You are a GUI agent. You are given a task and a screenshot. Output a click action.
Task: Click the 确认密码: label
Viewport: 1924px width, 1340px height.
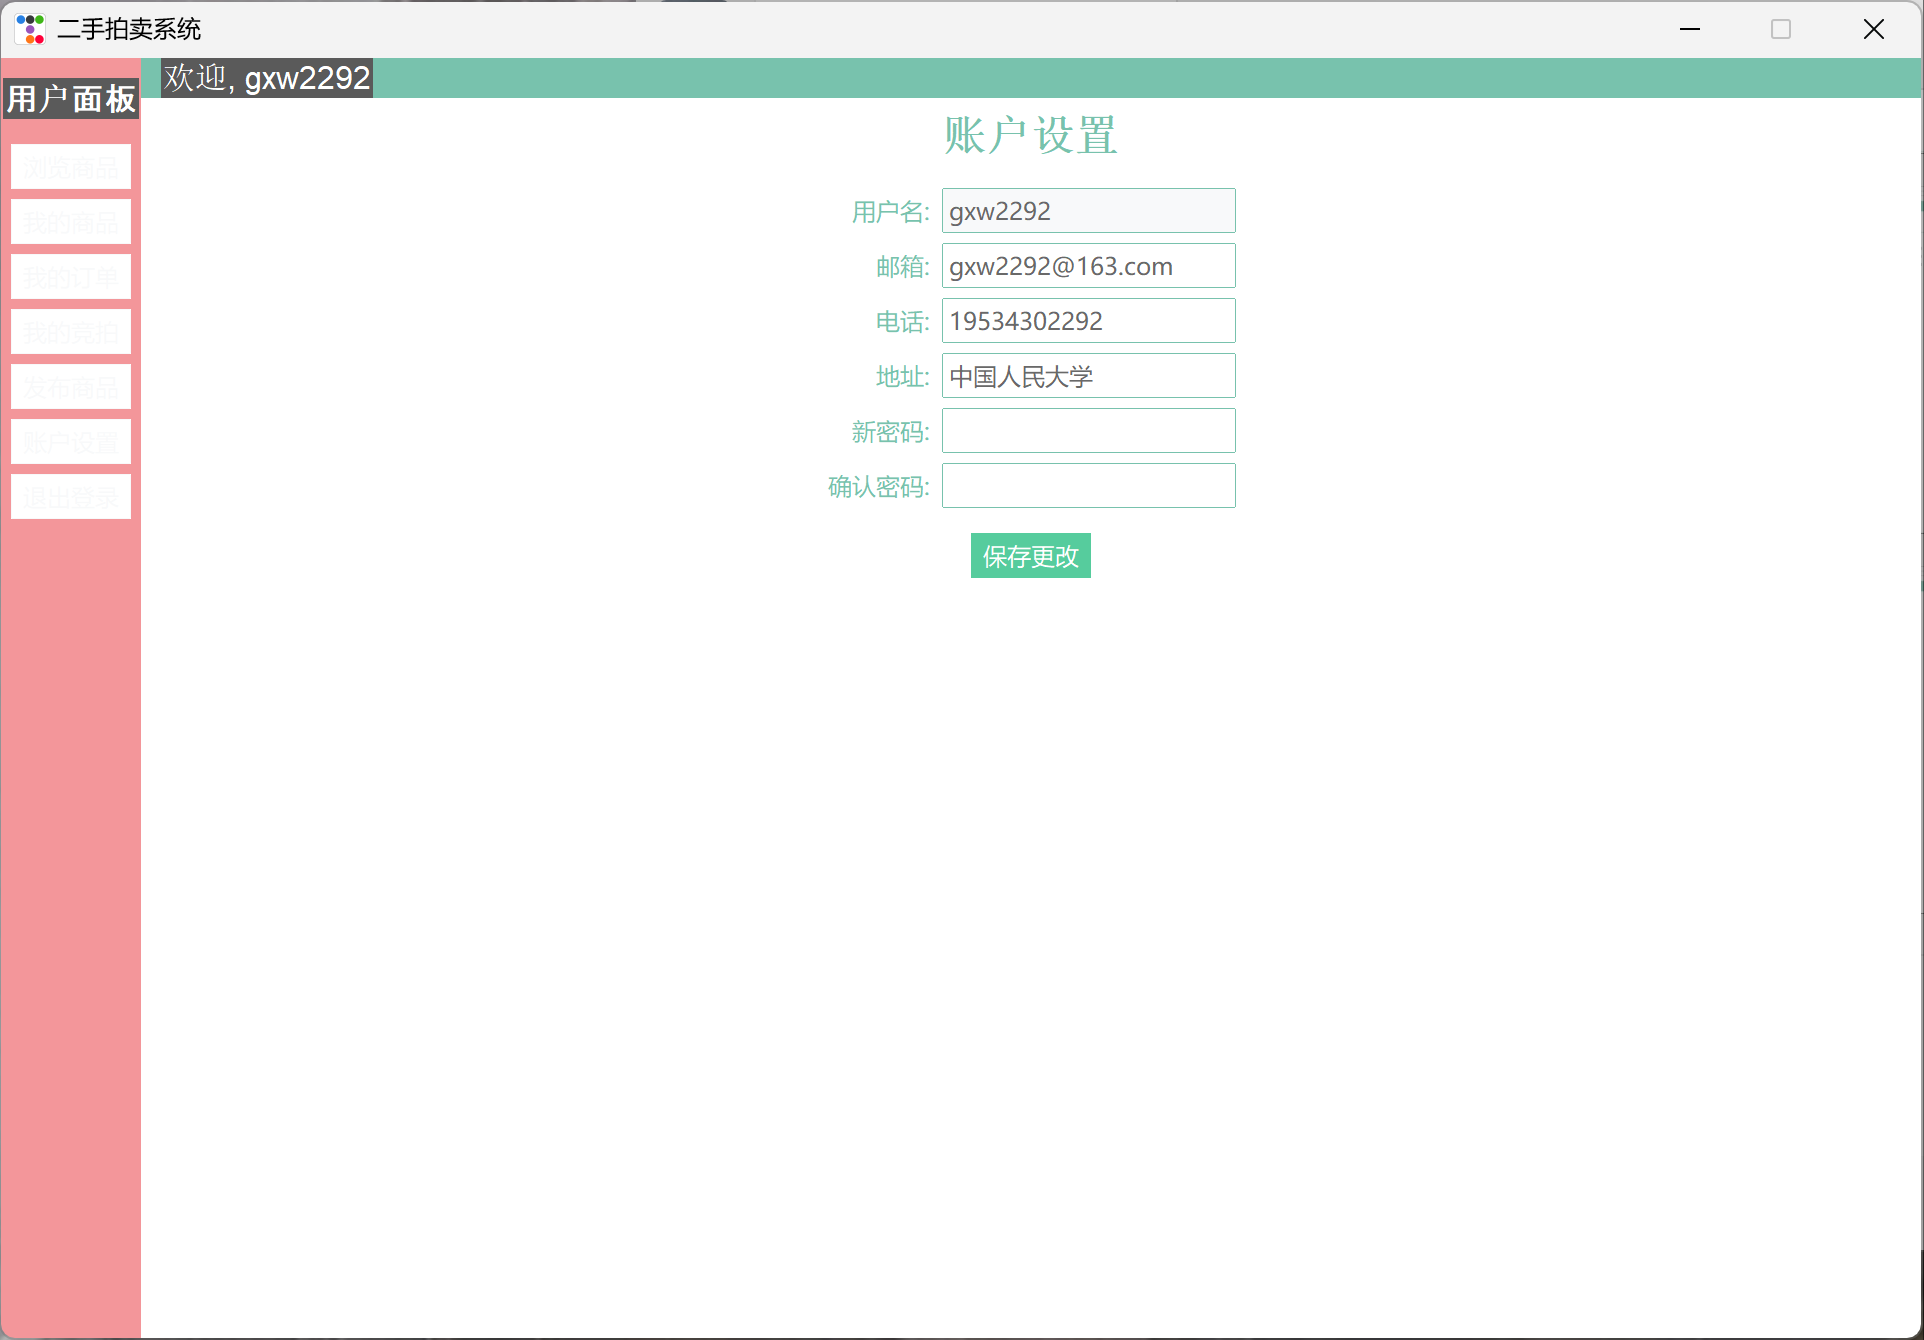pos(878,487)
